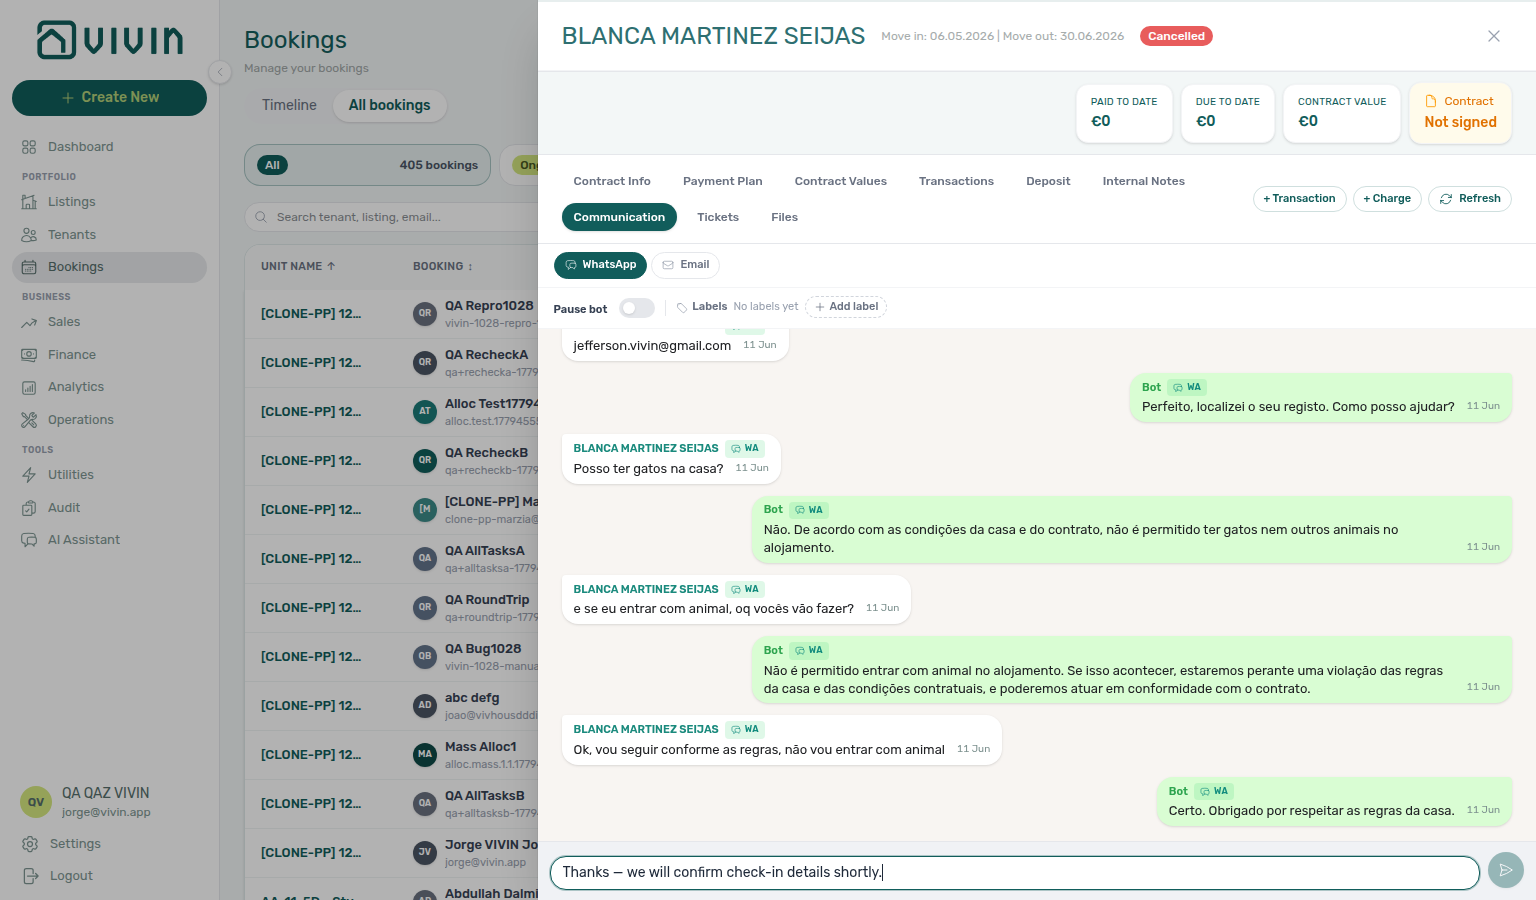Select the Communication tab
Viewport: 1536px width, 900px height.
pyautogui.click(x=619, y=217)
